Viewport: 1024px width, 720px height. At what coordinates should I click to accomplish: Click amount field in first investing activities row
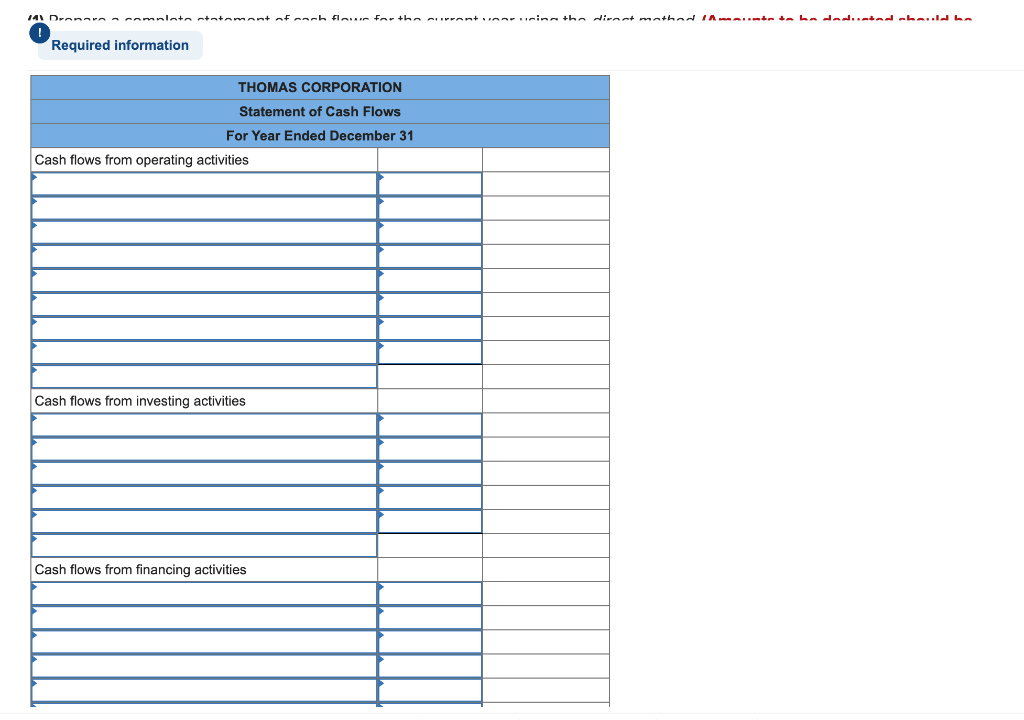[430, 425]
